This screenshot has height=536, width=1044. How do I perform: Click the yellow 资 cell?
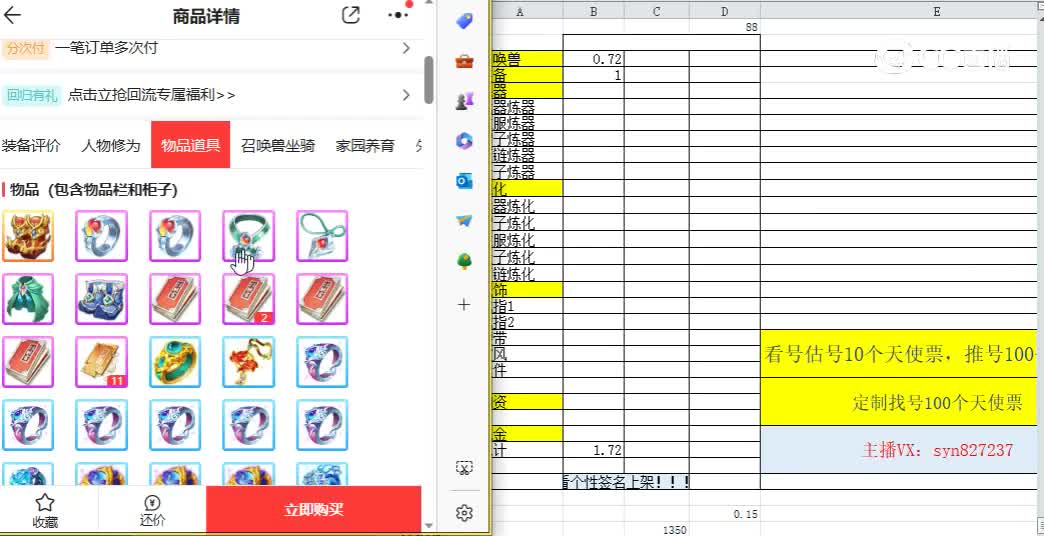[527, 402]
